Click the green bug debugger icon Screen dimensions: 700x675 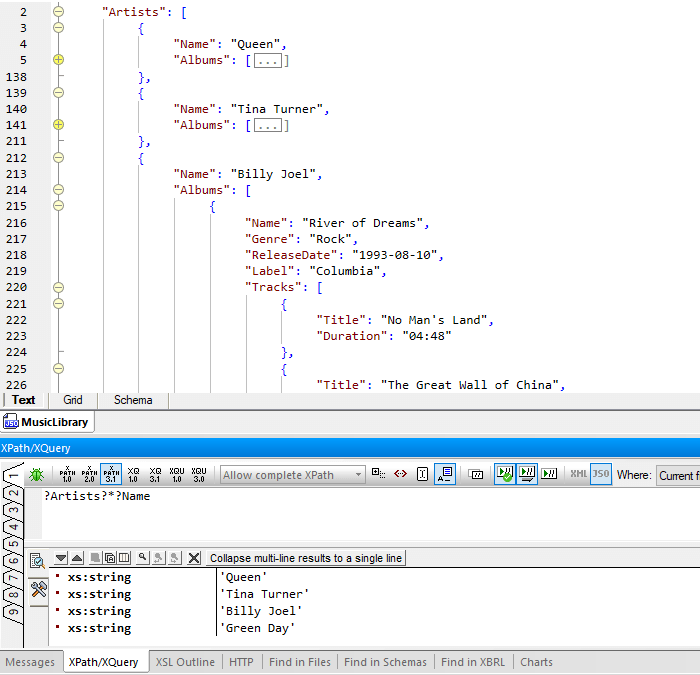pos(37,474)
